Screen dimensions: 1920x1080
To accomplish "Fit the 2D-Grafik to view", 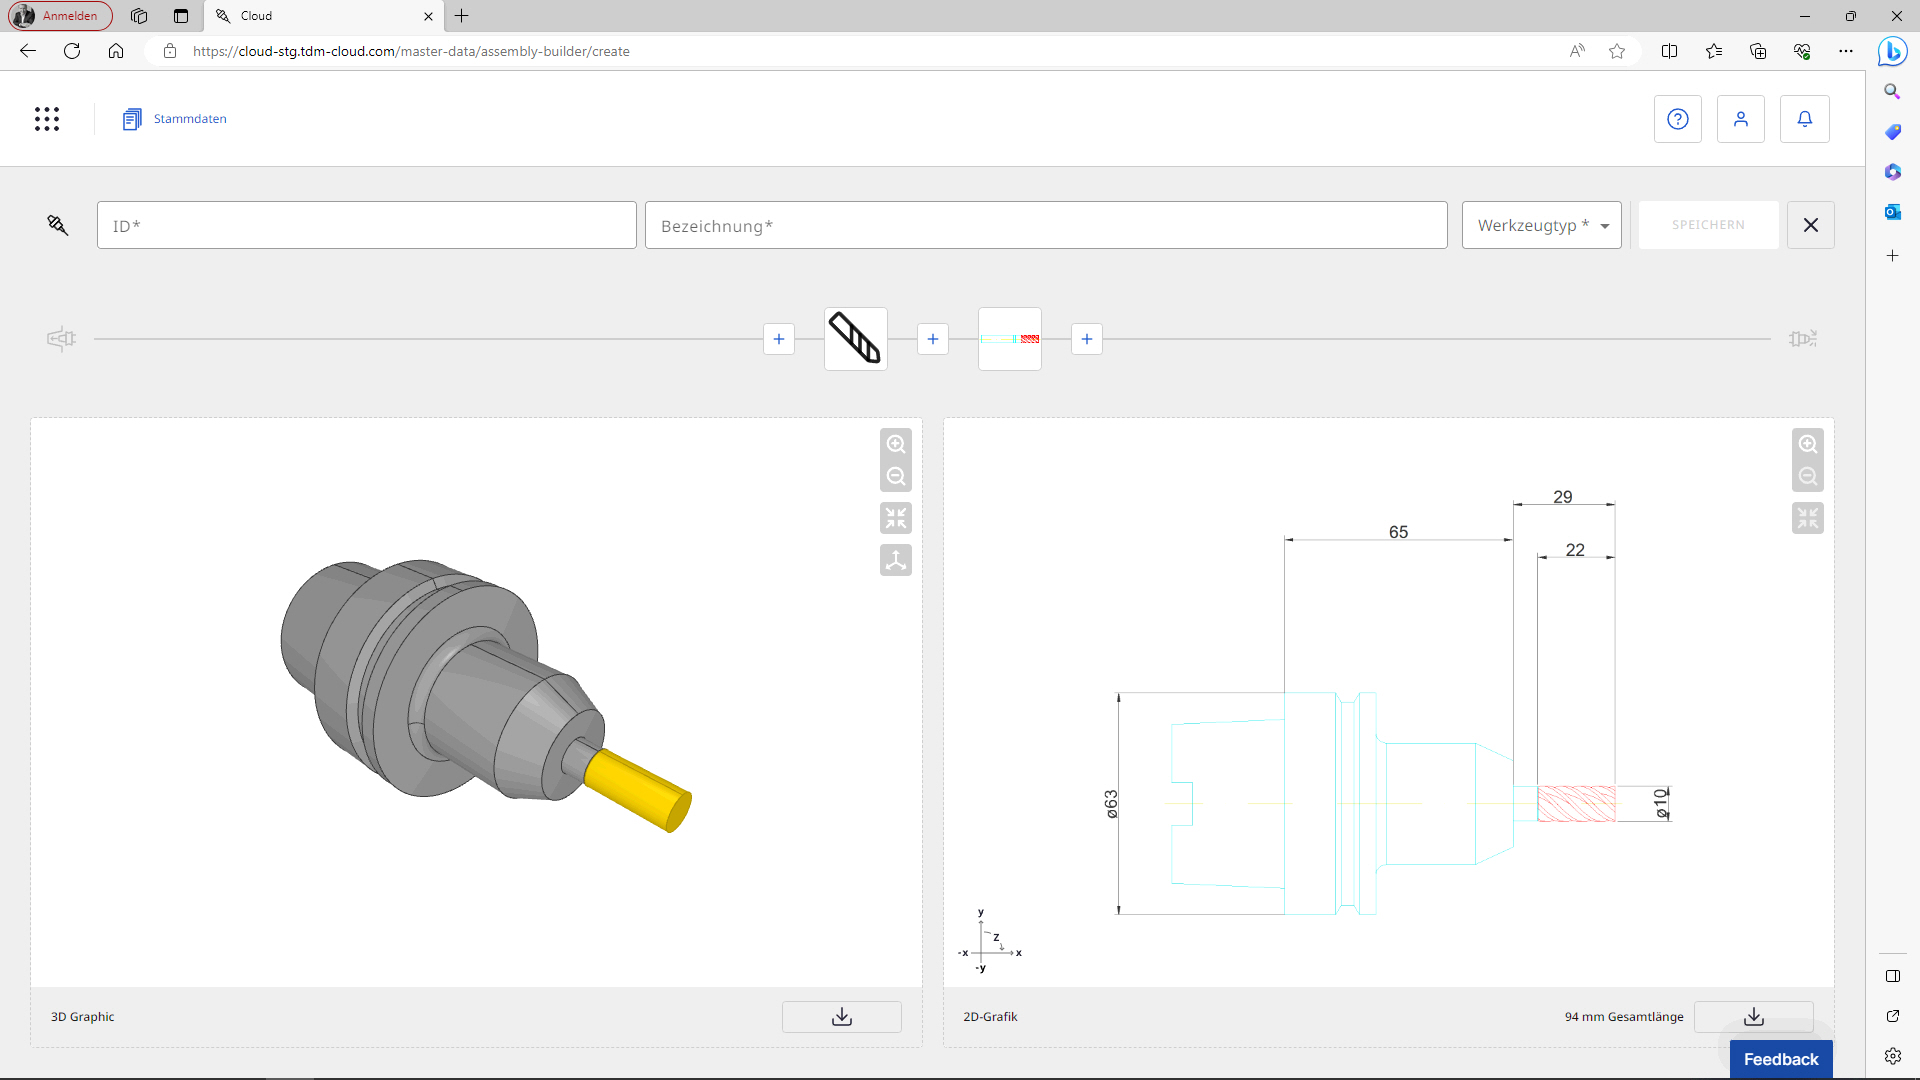I will [1808, 518].
